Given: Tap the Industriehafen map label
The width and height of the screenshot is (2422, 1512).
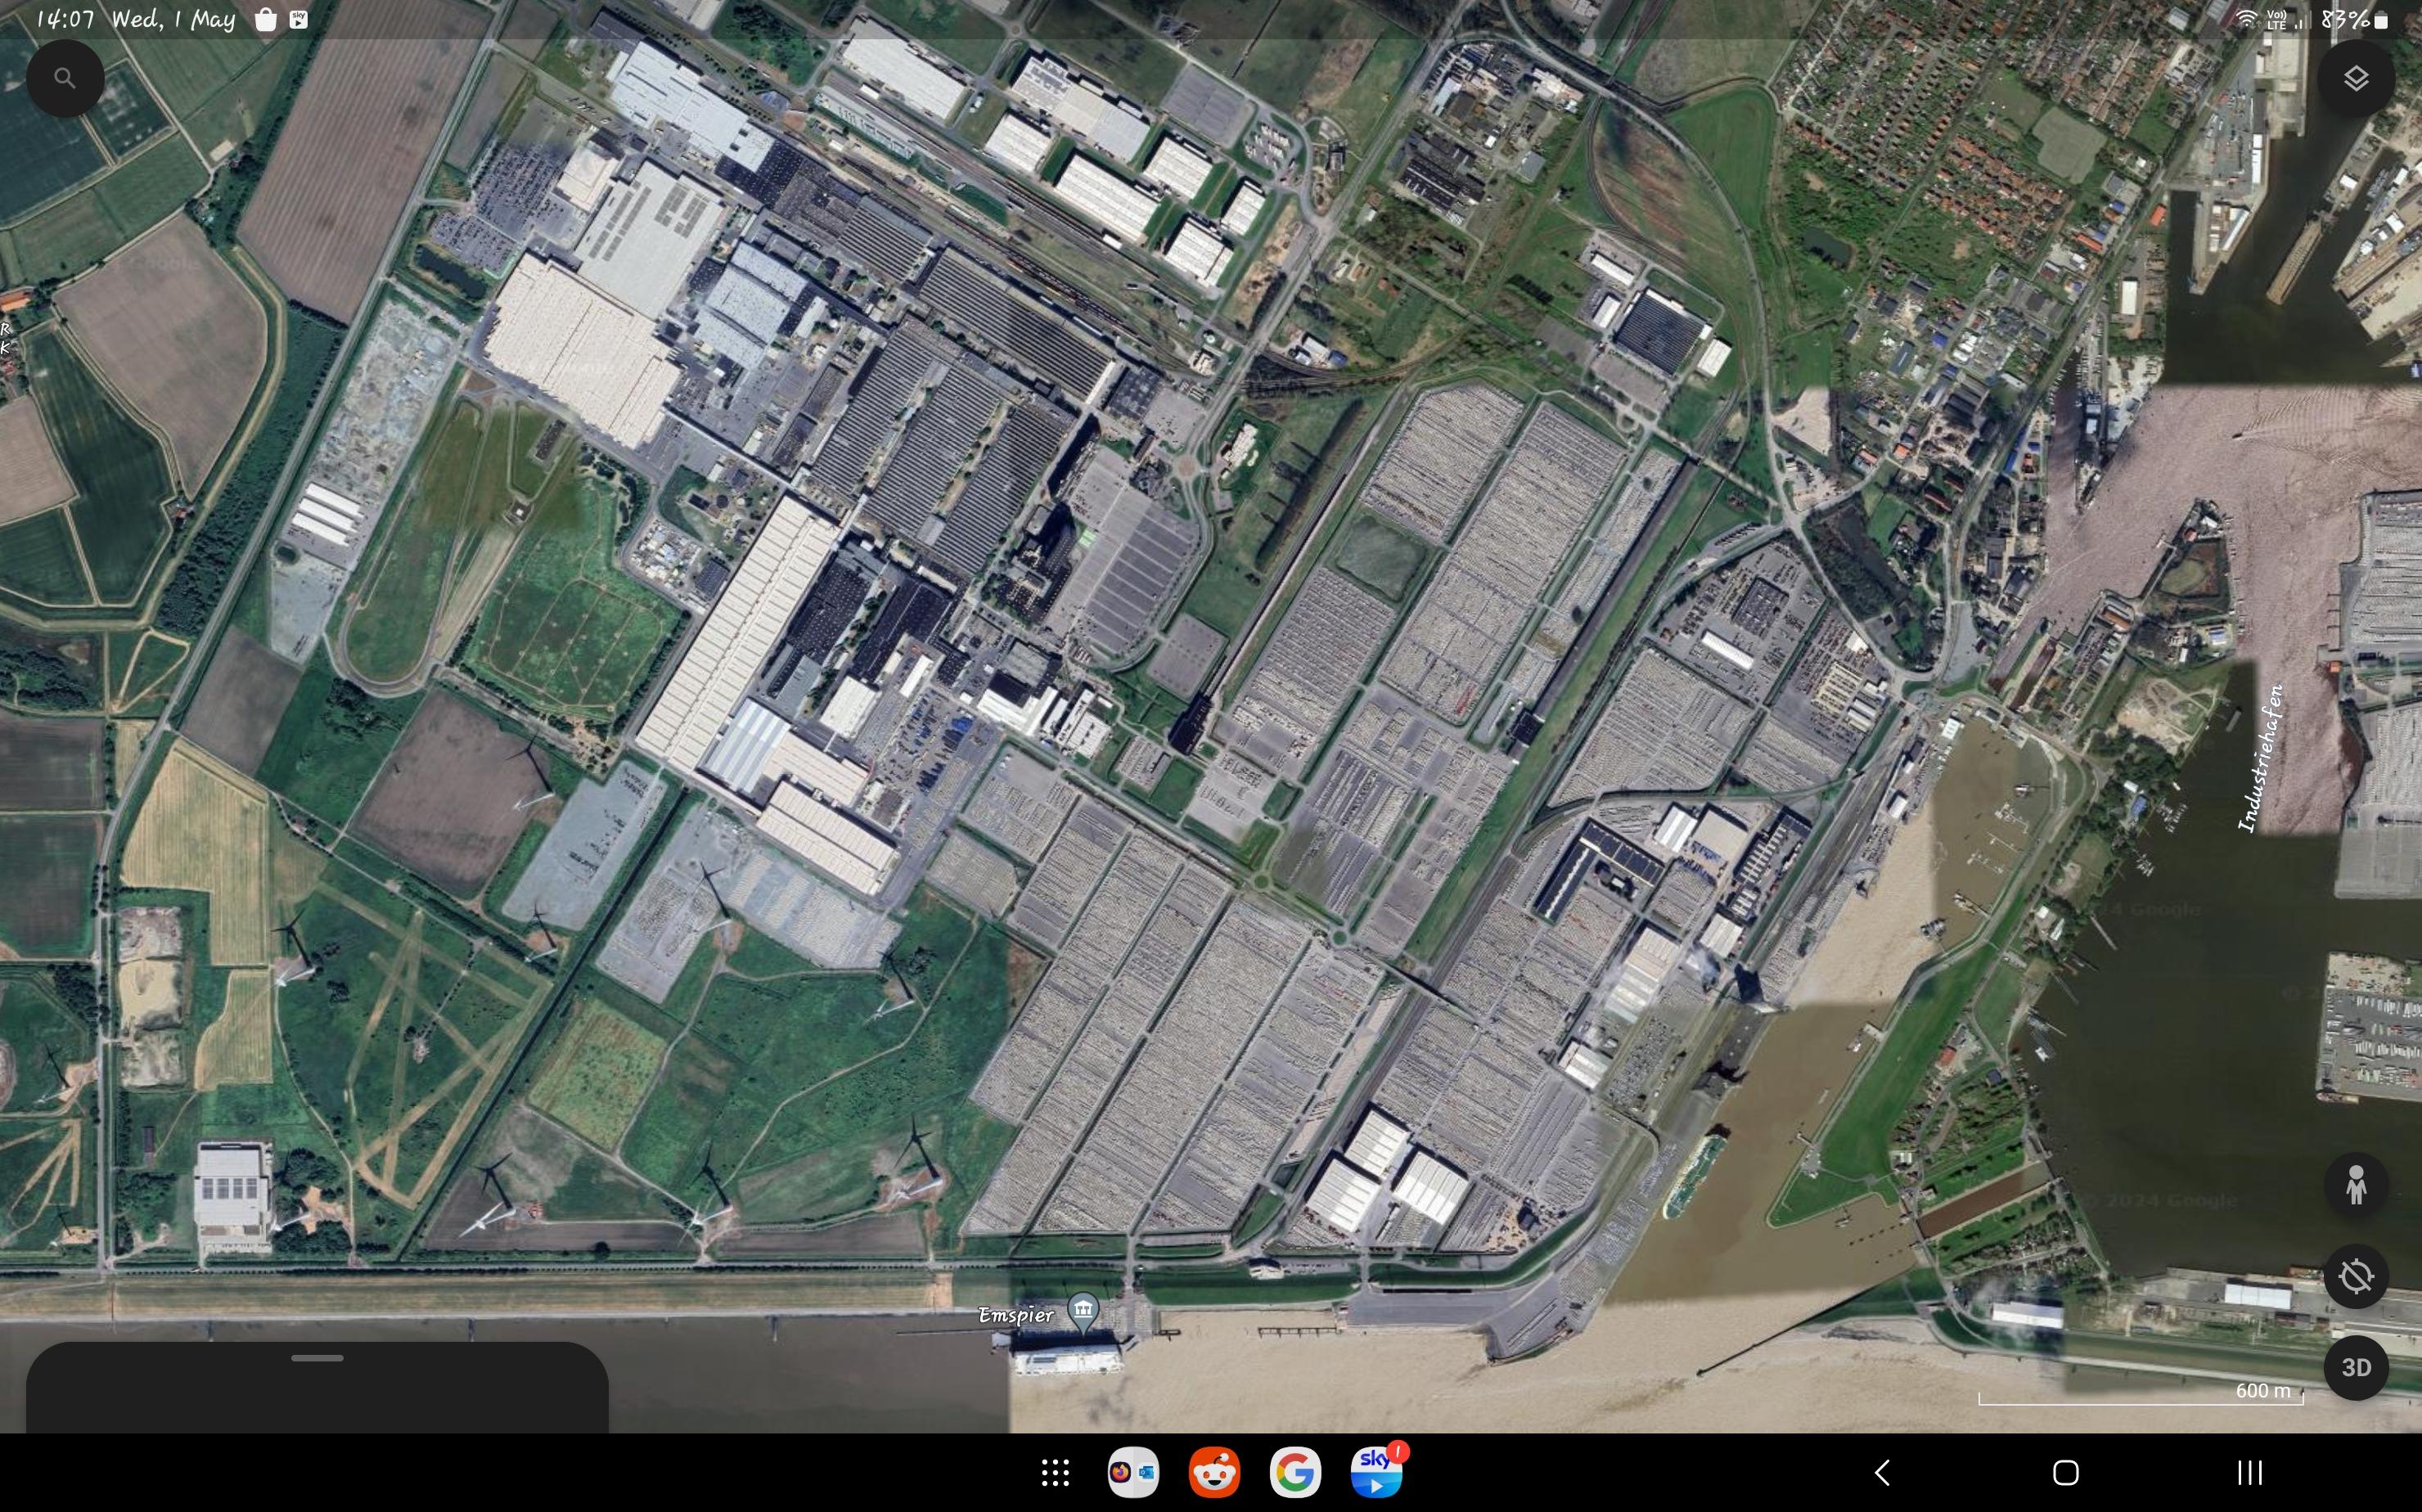Looking at the screenshot, I should 2262,758.
